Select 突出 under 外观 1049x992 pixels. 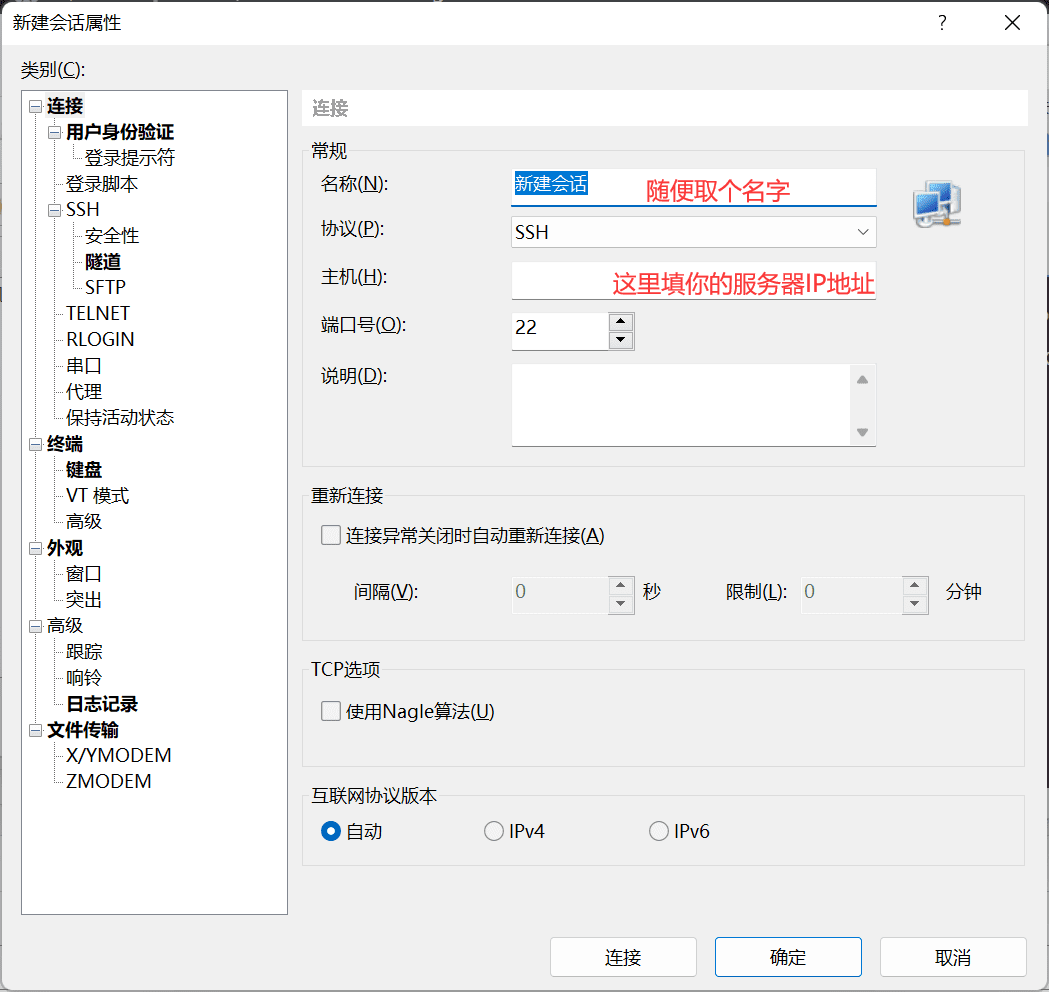84,600
